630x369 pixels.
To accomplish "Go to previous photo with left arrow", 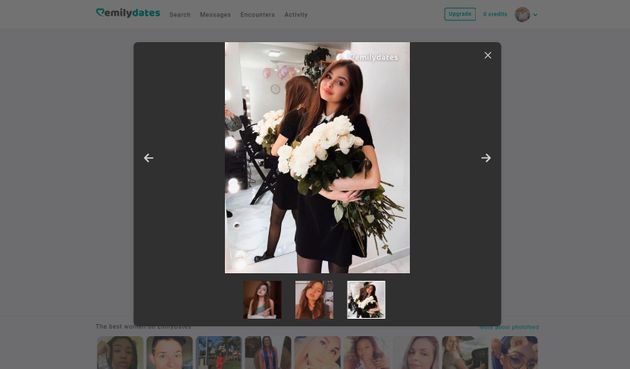I will [x=149, y=158].
